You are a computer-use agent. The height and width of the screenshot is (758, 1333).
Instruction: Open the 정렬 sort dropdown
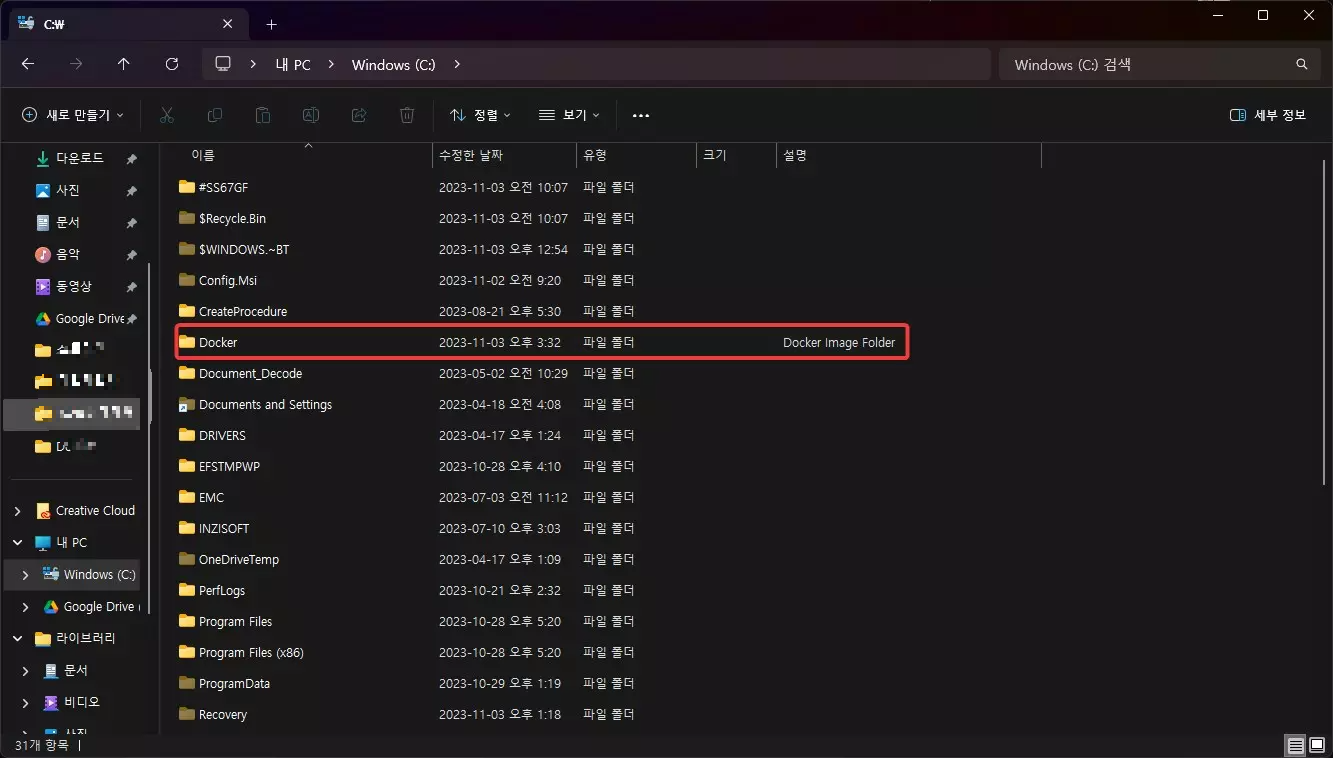pos(480,115)
